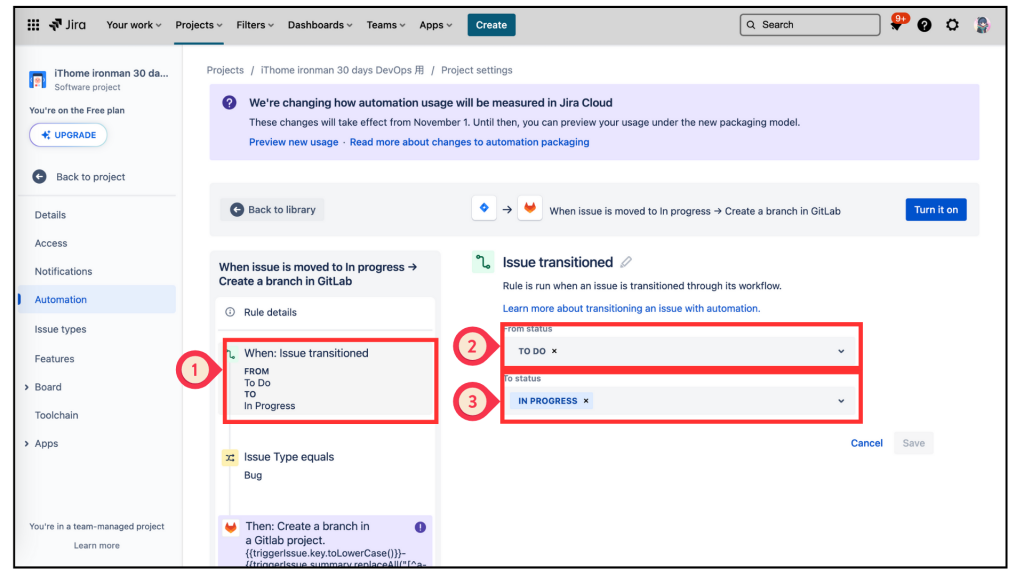Click the Back to project arrow icon
This screenshot has height=576, width=1024.
[39, 176]
